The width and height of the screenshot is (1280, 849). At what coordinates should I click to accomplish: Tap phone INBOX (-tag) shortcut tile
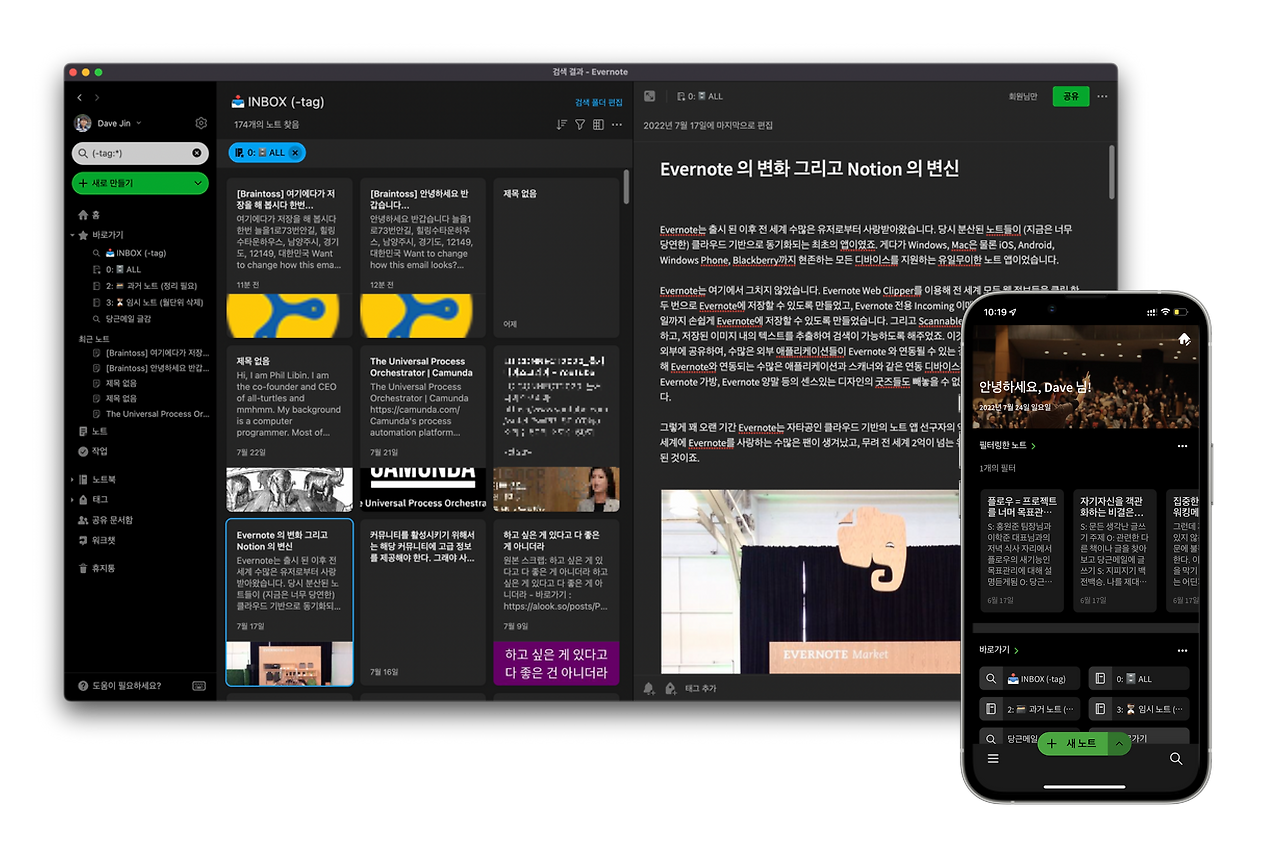pyautogui.click(x=1029, y=679)
